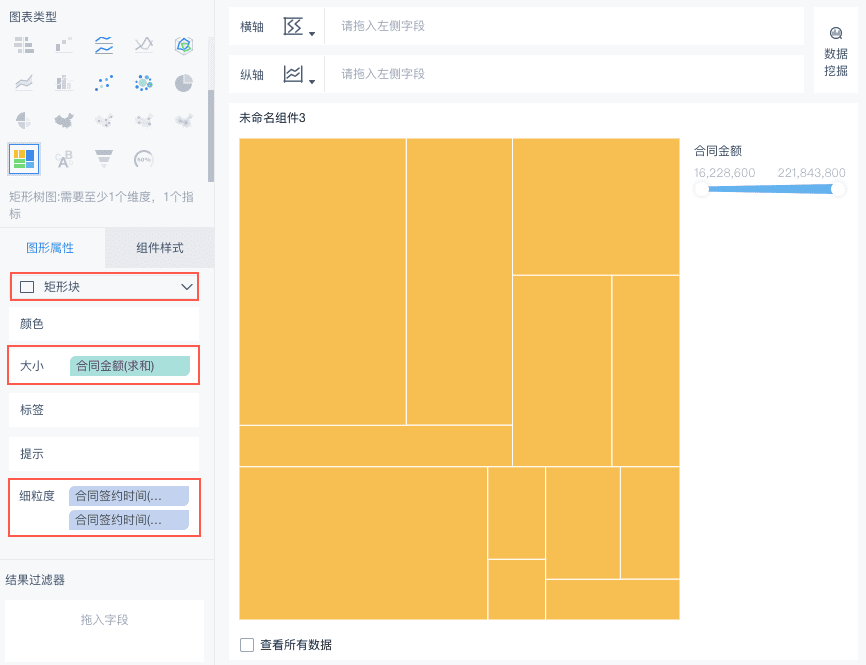Viewport: 866px width, 665px height.
Task: Click the 合同金额(求和) size field pill
Action: tap(130, 366)
